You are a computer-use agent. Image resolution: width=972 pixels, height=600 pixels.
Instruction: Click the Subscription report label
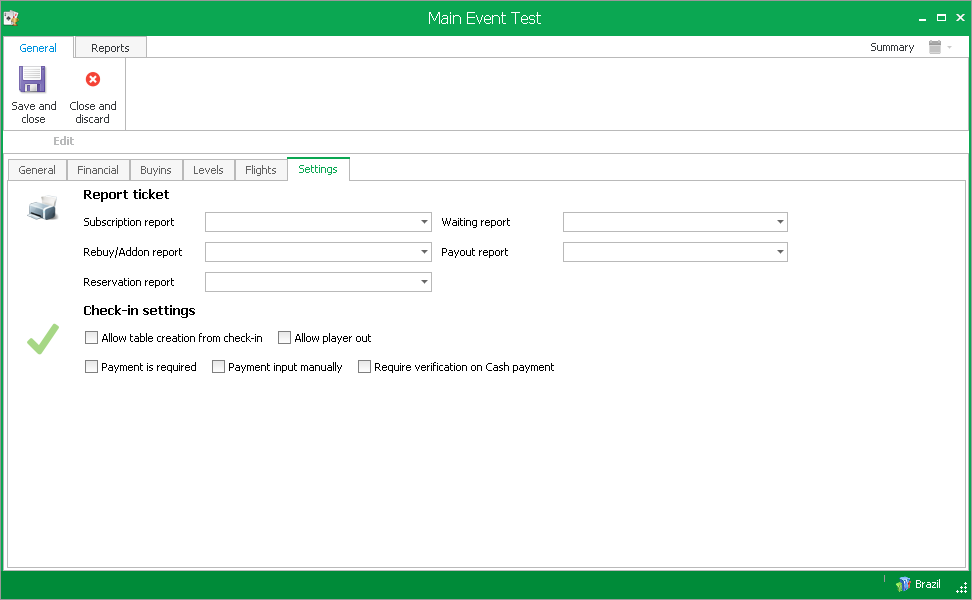(129, 222)
